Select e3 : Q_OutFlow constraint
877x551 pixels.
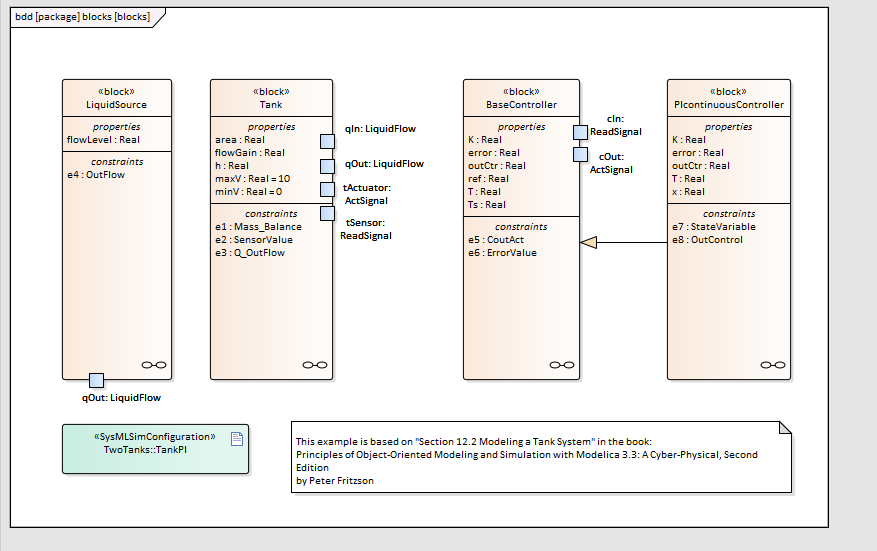[x=250, y=252]
